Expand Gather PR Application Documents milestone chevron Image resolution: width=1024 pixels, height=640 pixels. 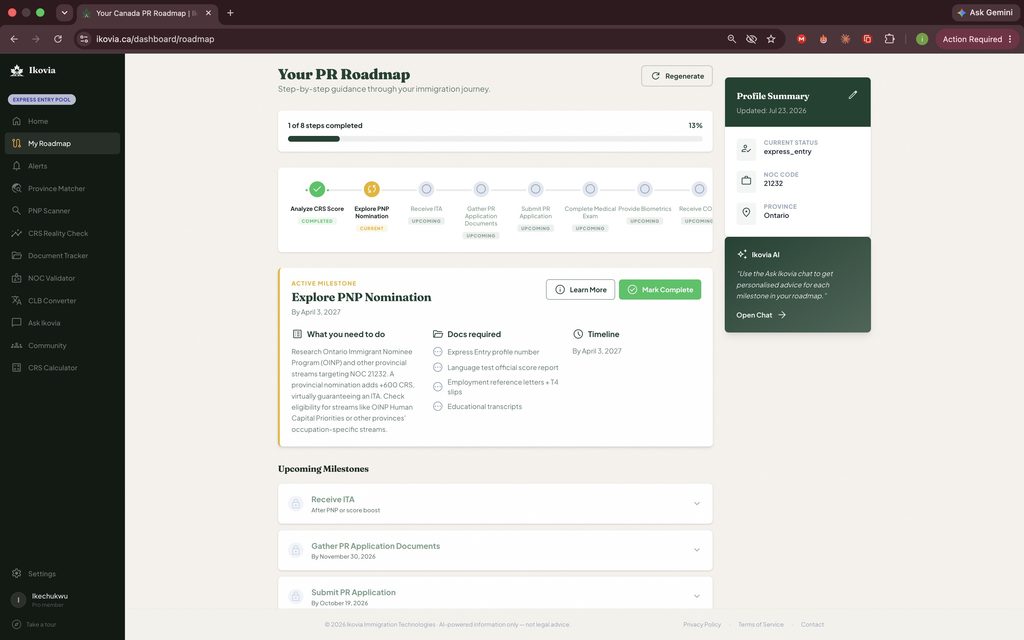(x=697, y=550)
